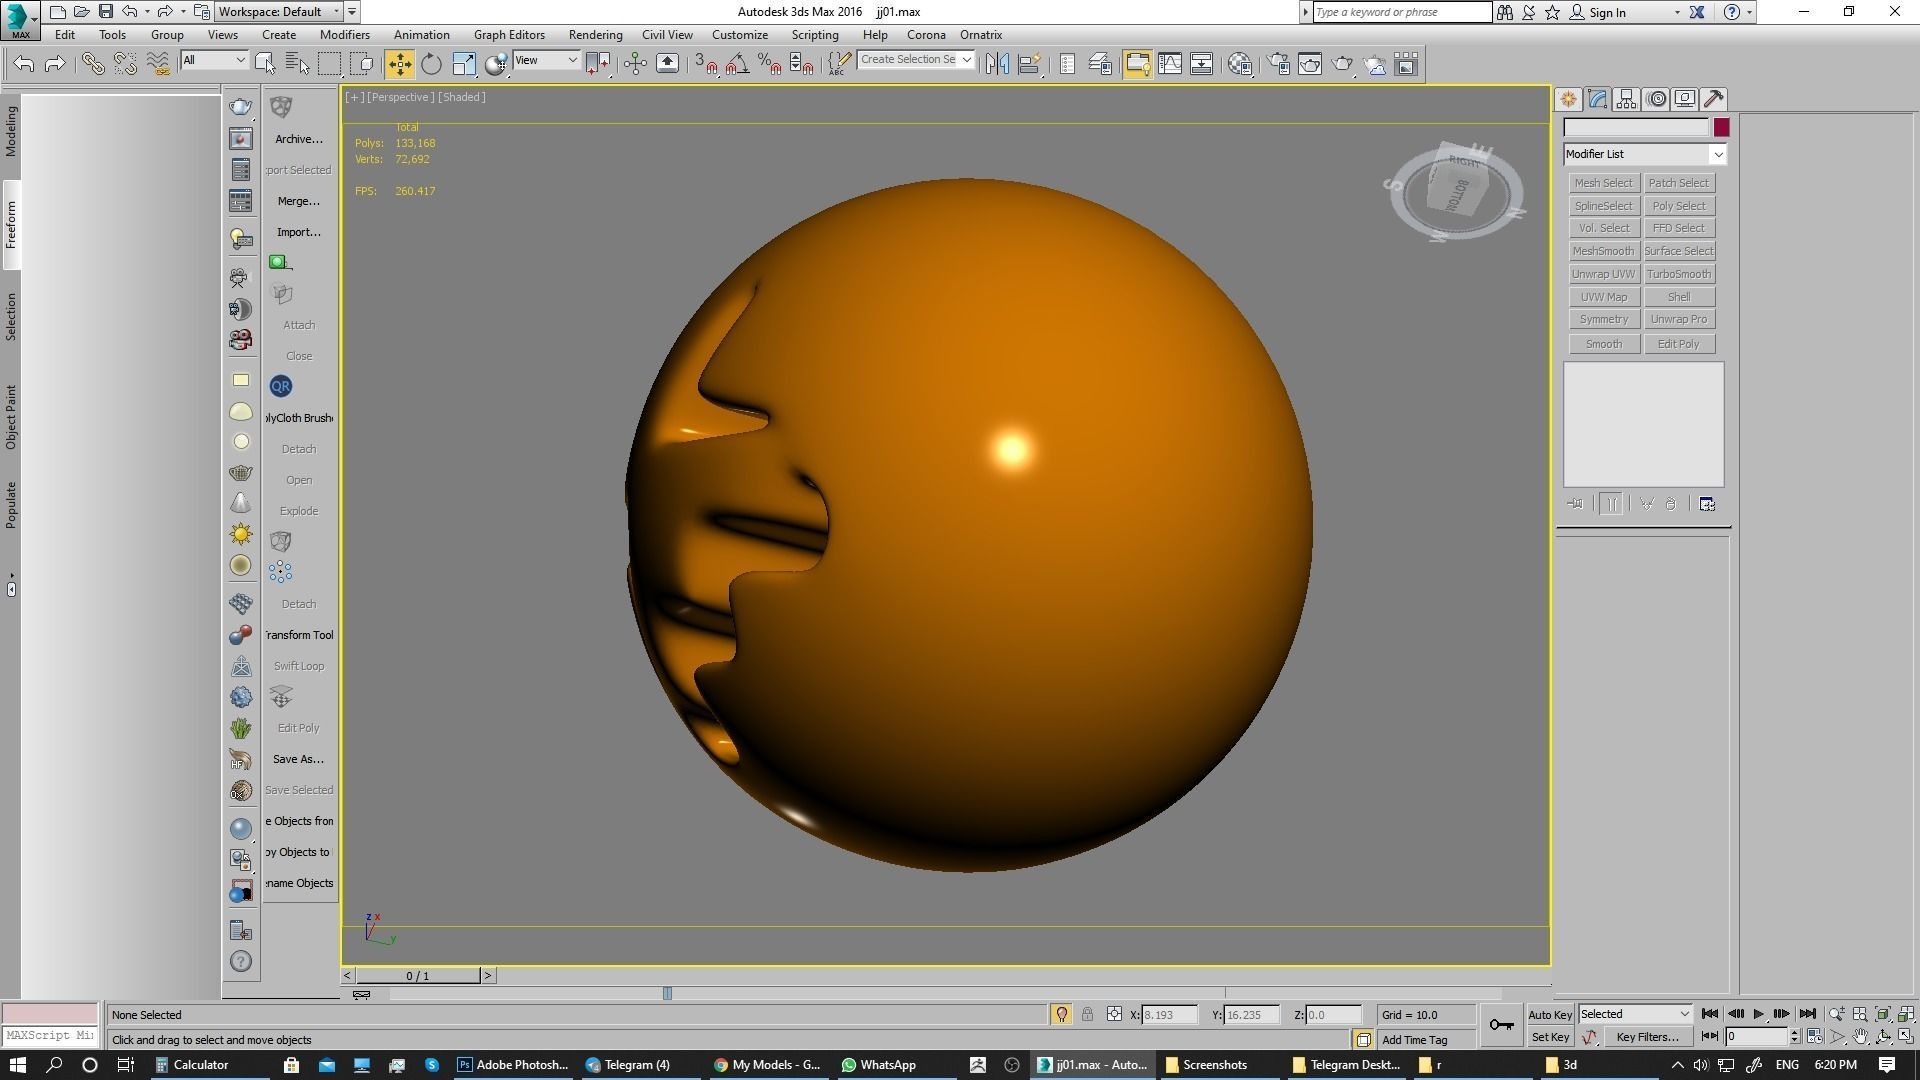
Task: Expand the Sign In dropdown arrow
Action: (x=1677, y=13)
